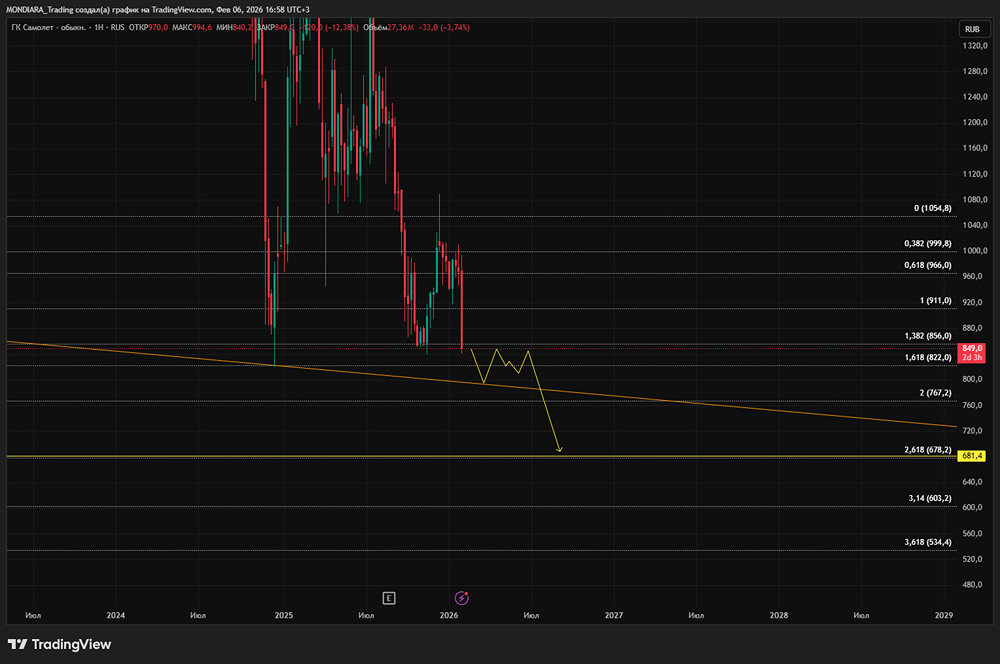Click the 2028 label on time axis
Image resolution: width=1000 pixels, height=664 pixels.
[779, 616]
